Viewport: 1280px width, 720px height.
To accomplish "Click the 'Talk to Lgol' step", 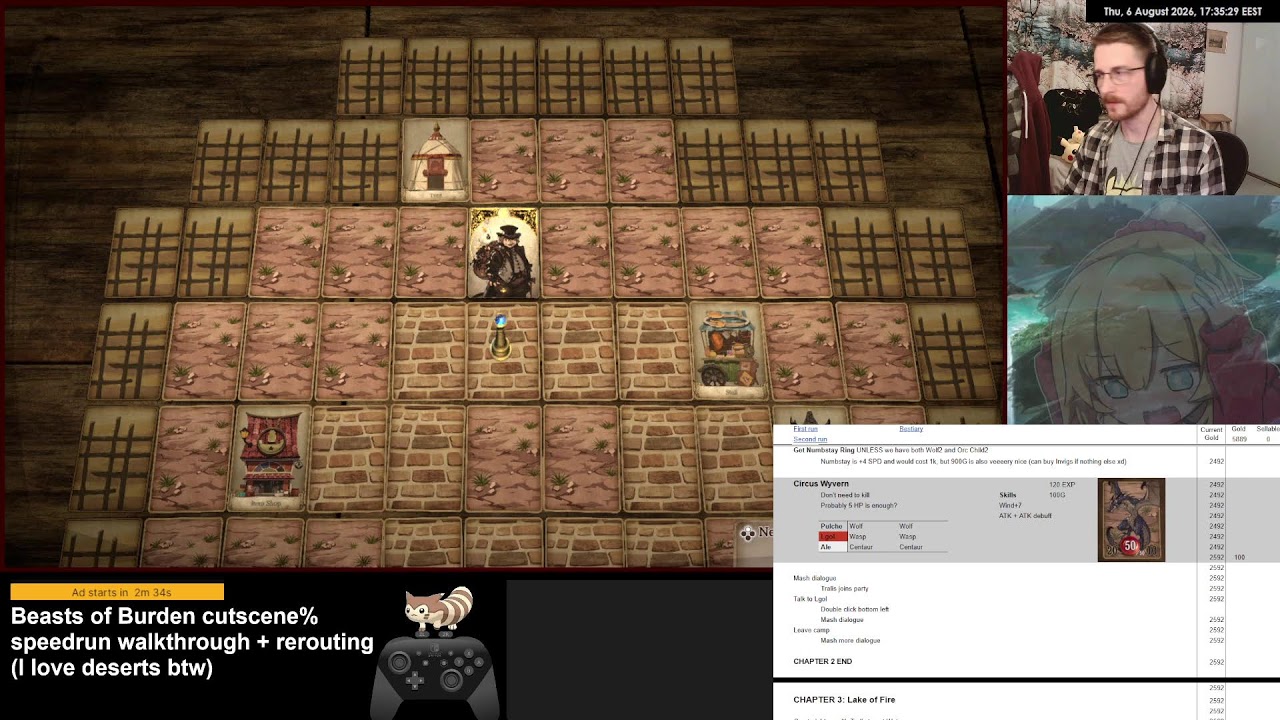I will tap(810, 599).
